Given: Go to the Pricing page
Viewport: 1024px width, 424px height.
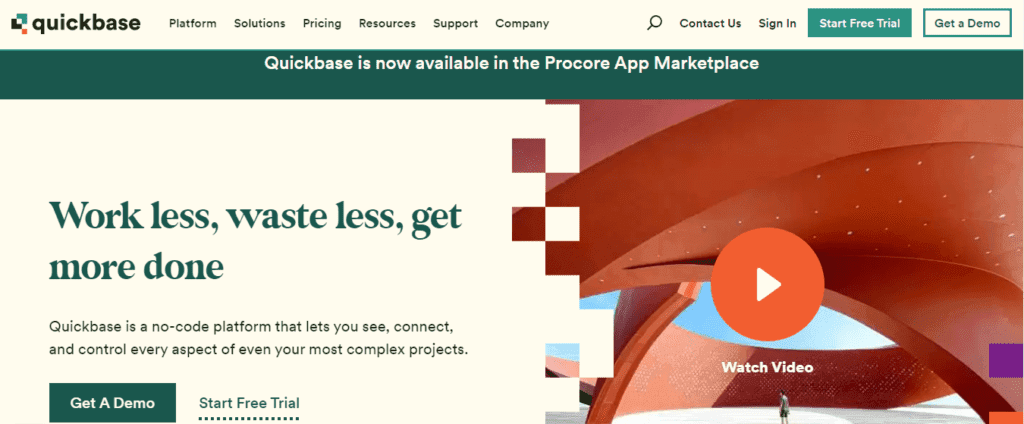Looking at the screenshot, I should click(x=322, y=23).
